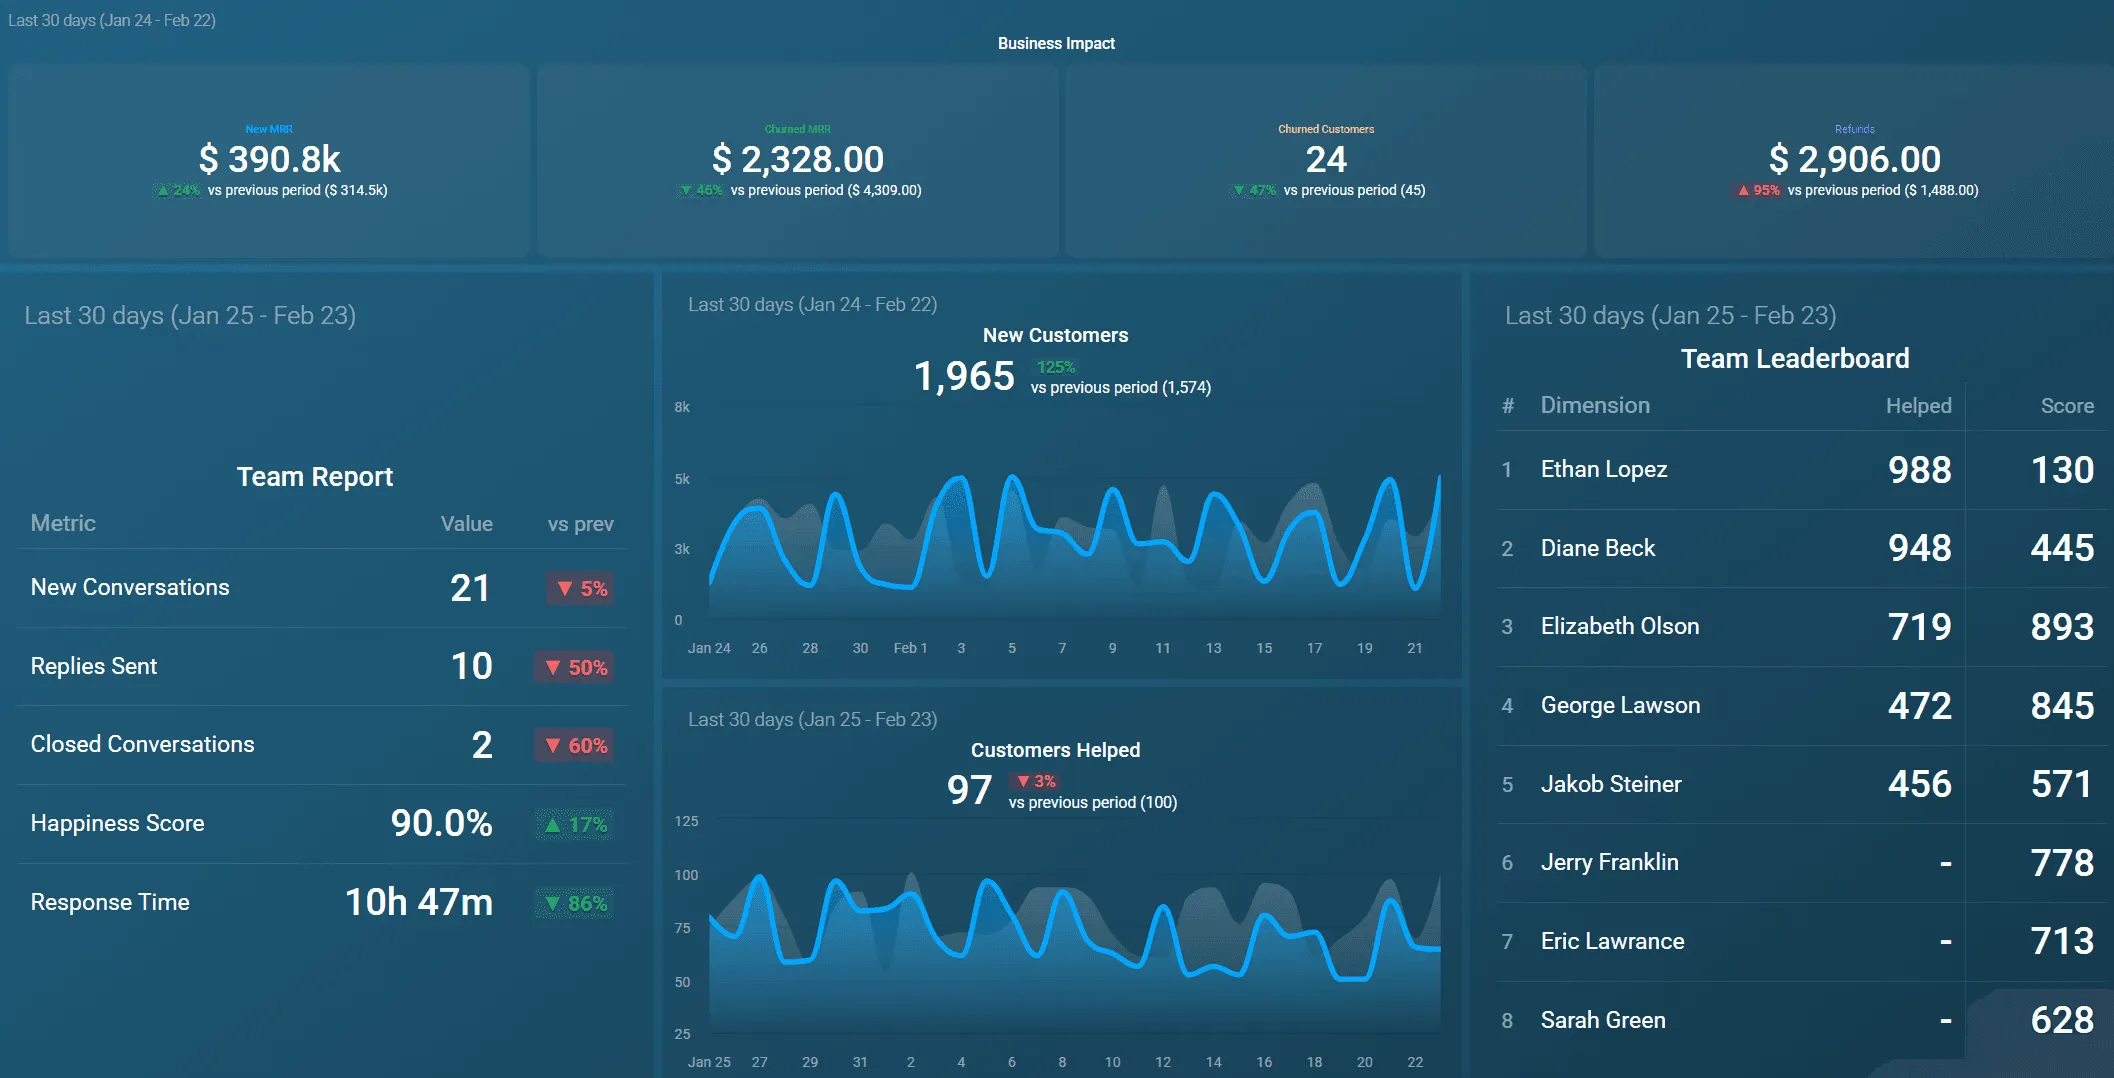Image resolution: width=2114 pixels, height=1078 pixels.
Task: Click the Feb 1 marker on New Customers chart
Action: [910, 648]
